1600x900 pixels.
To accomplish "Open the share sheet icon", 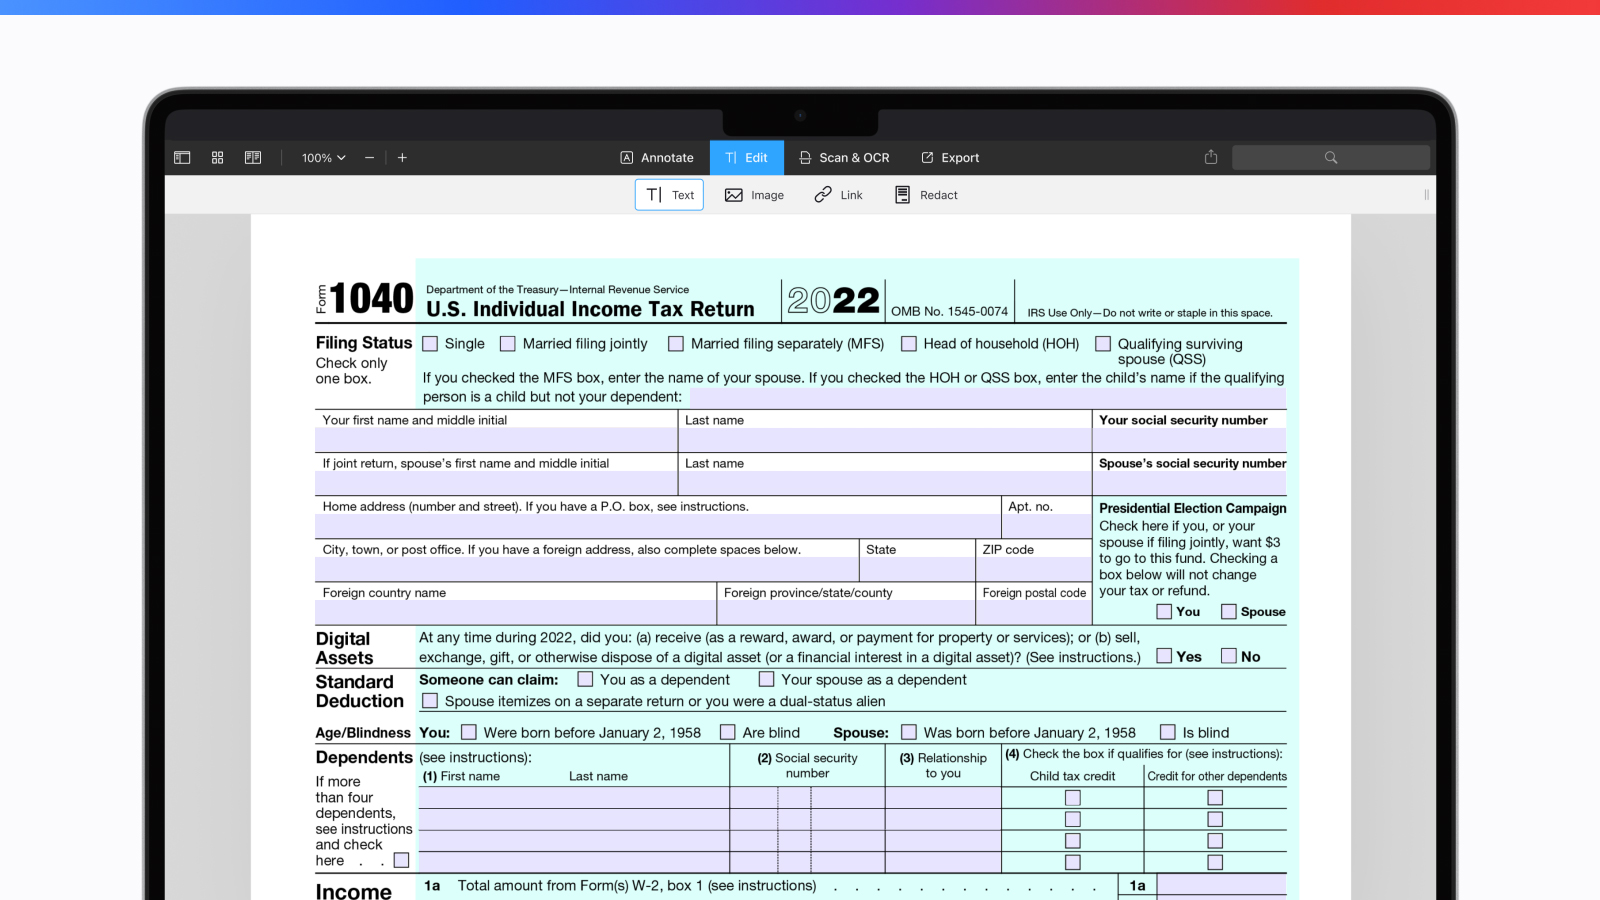I will 1210,157.
